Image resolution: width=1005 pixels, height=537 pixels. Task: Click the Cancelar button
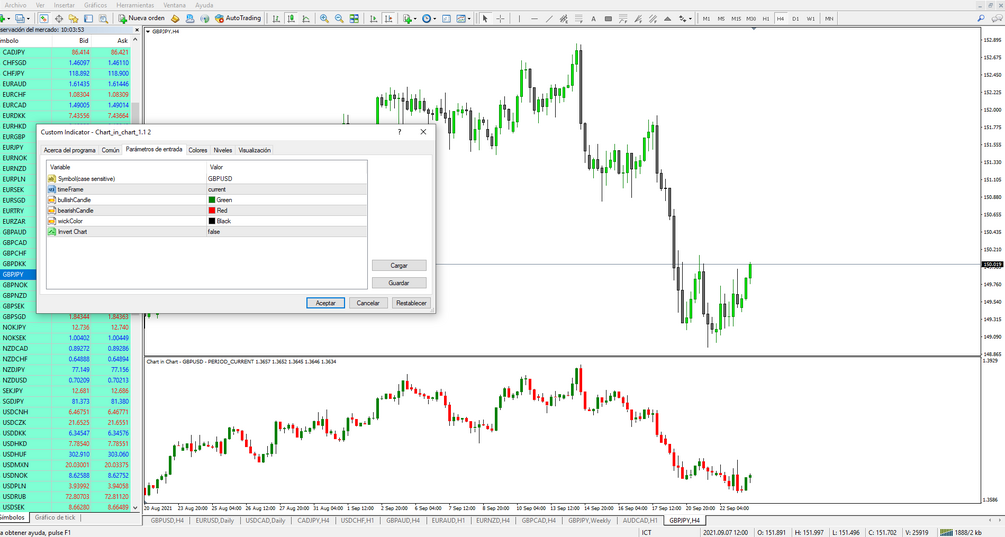(368, 303)
